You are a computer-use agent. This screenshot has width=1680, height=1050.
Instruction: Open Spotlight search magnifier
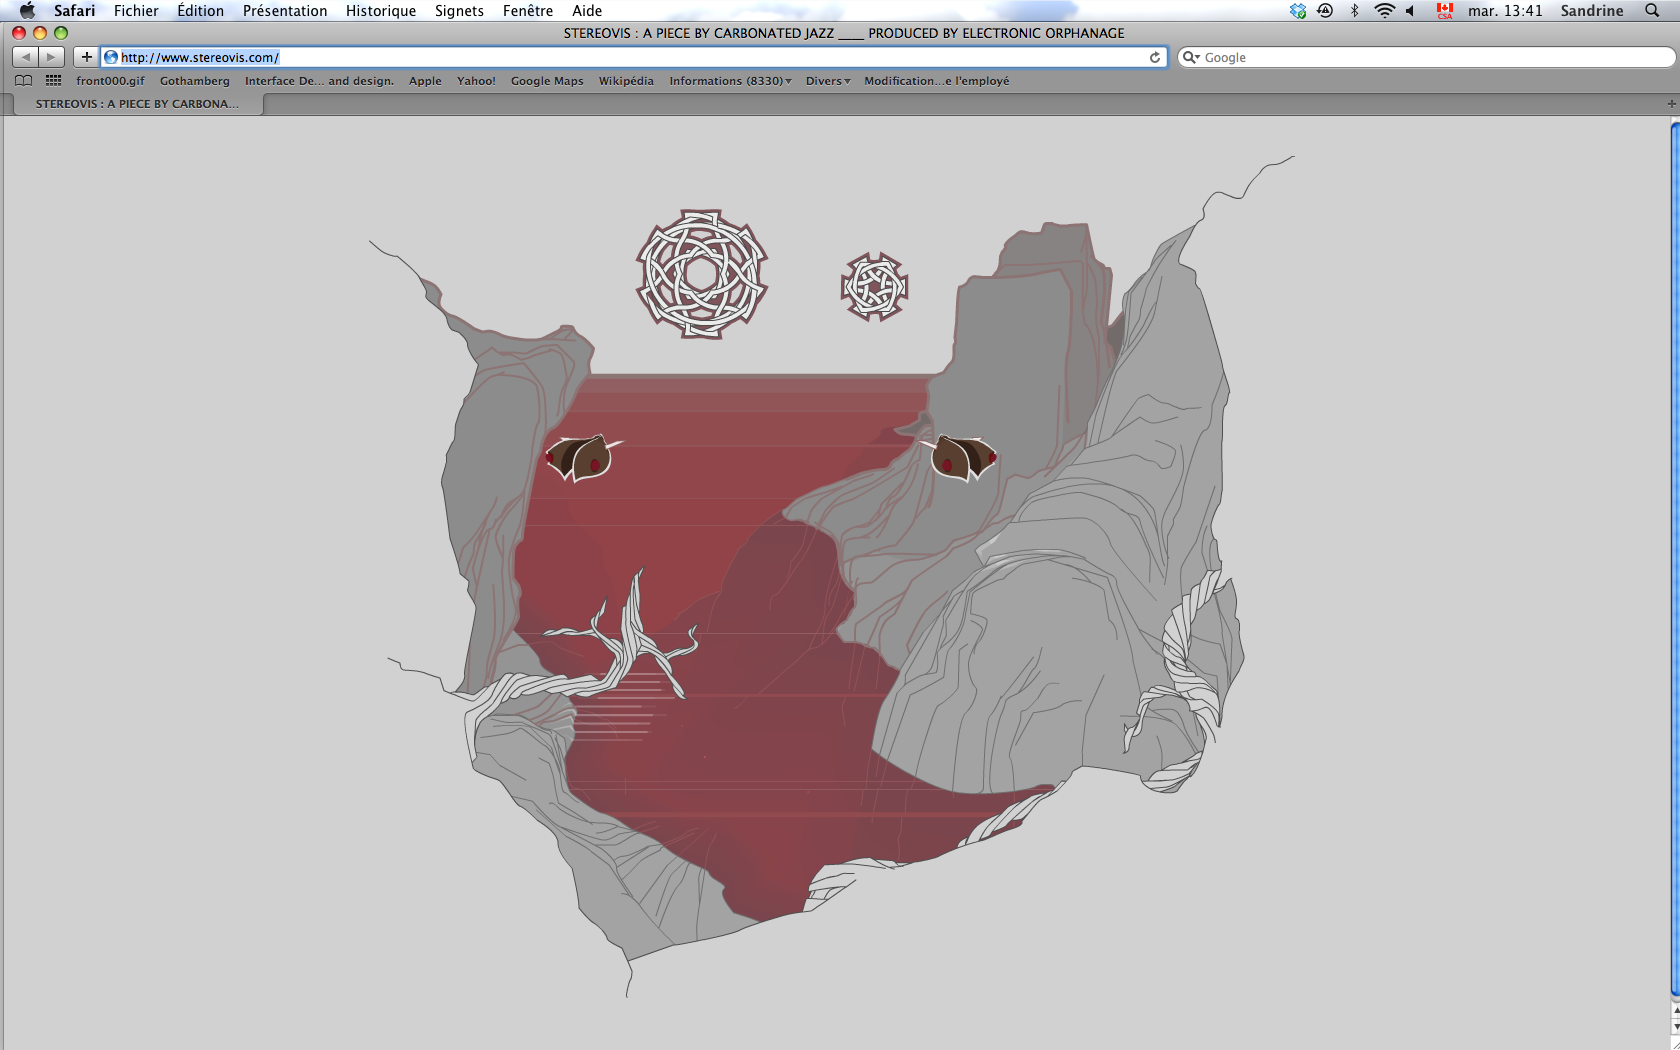(x=1652, y=11)
